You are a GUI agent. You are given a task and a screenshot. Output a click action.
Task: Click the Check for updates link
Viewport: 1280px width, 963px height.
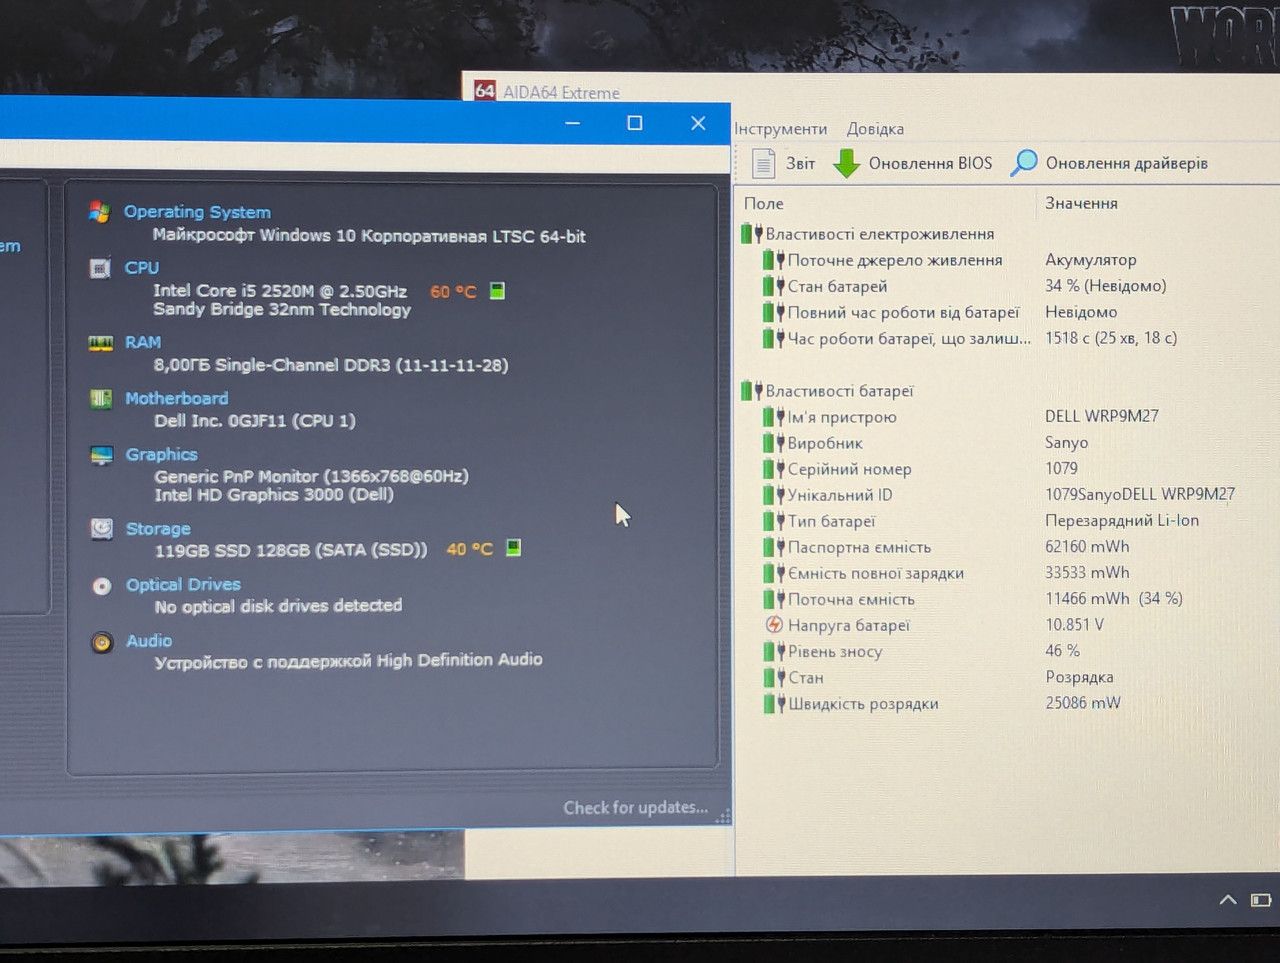pos(636,807)
